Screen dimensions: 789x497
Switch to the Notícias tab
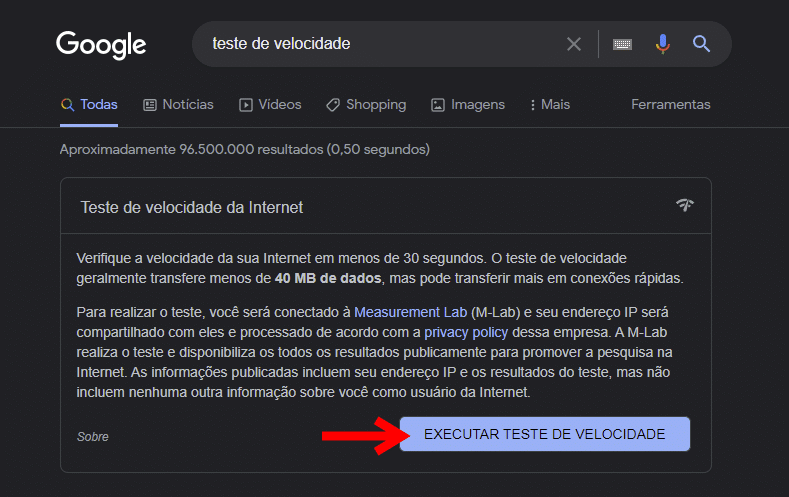[178, 104]
